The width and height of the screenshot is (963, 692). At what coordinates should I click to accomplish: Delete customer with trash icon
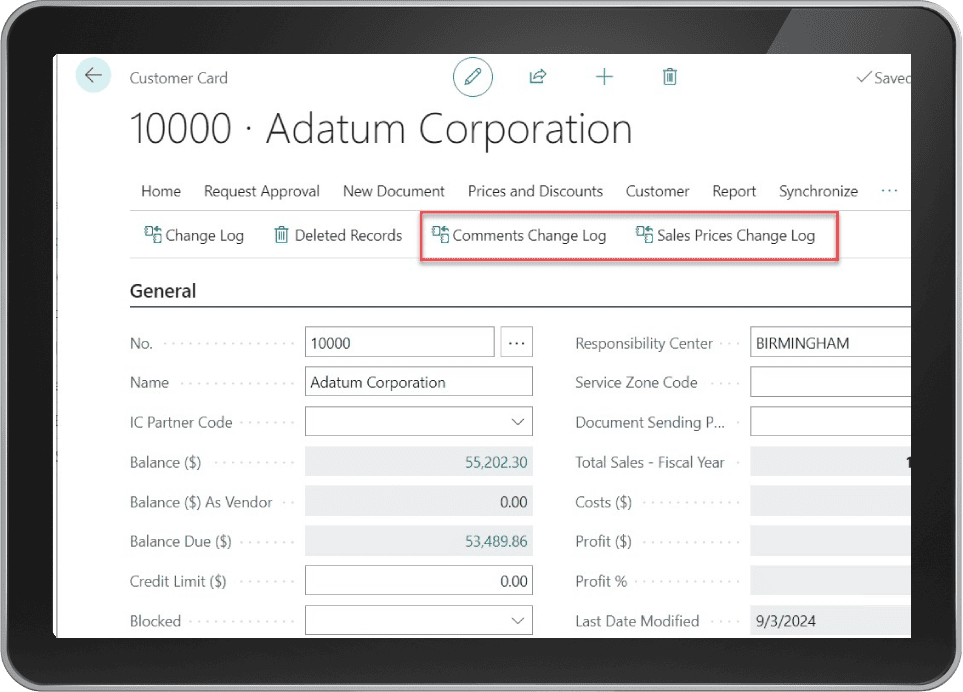pyautogui.click(x=669, y=77)
